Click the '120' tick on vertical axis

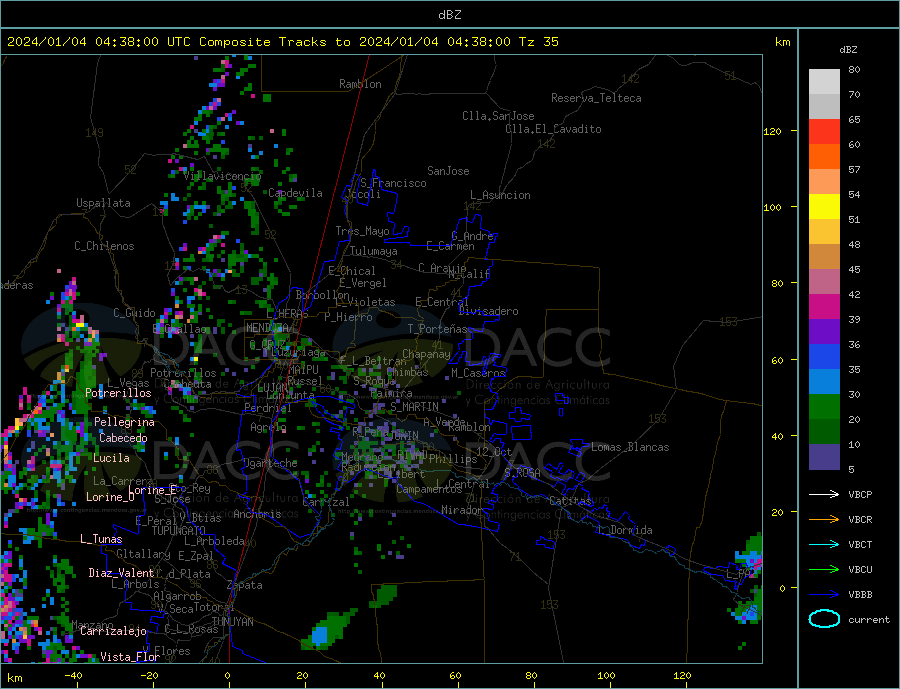(x=773, y=131)
